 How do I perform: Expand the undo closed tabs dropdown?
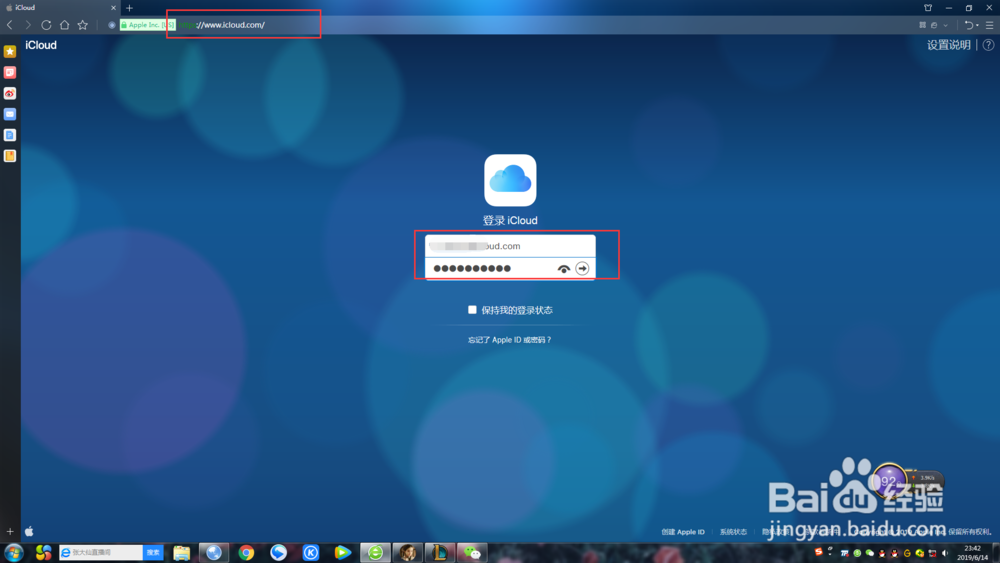click(x=977, y=26)
